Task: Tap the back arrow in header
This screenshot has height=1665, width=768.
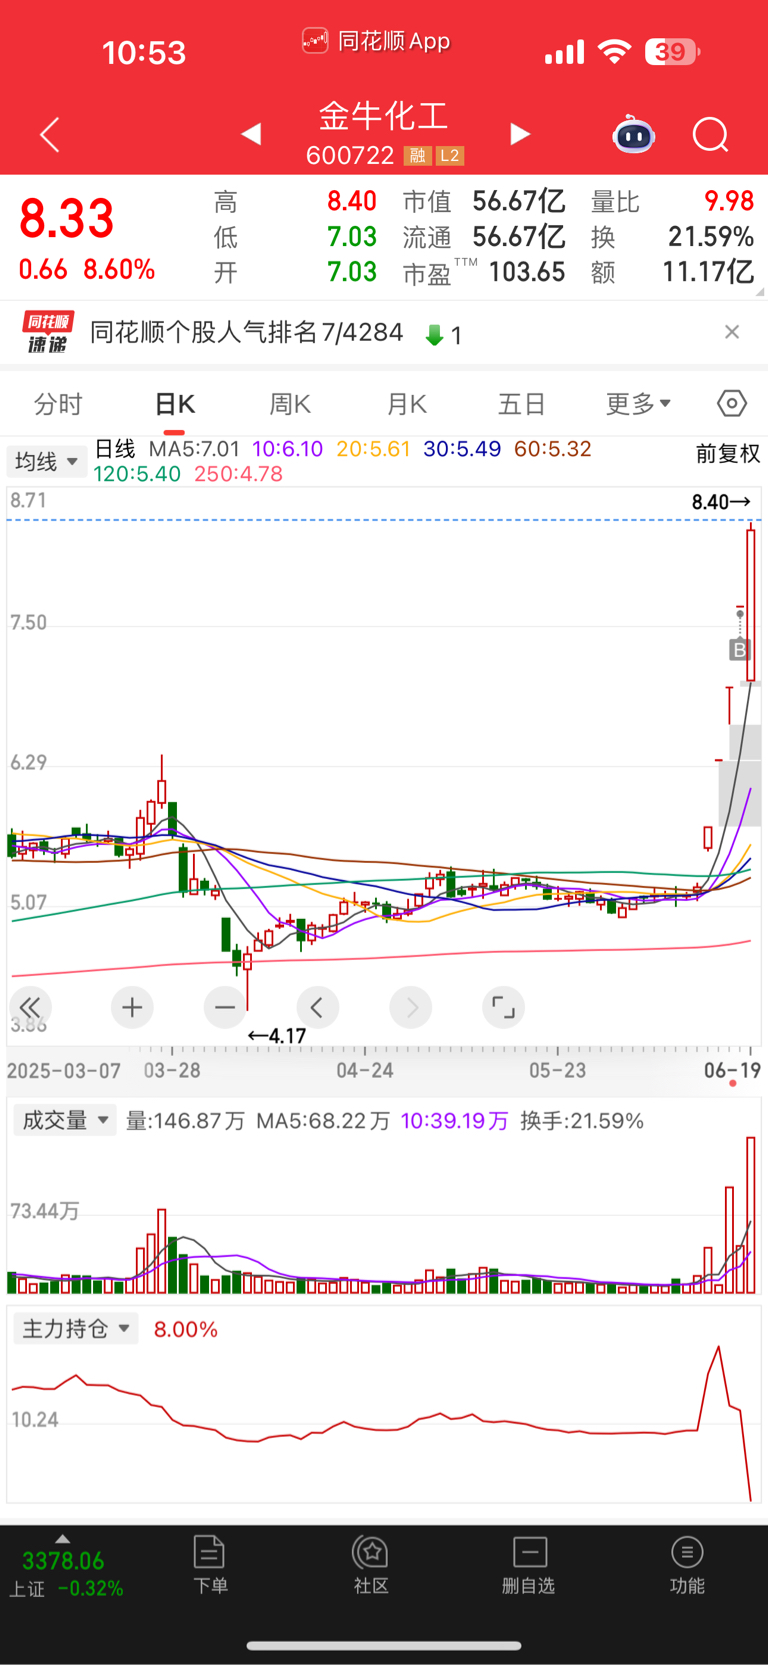Action: tap(50, 134)
